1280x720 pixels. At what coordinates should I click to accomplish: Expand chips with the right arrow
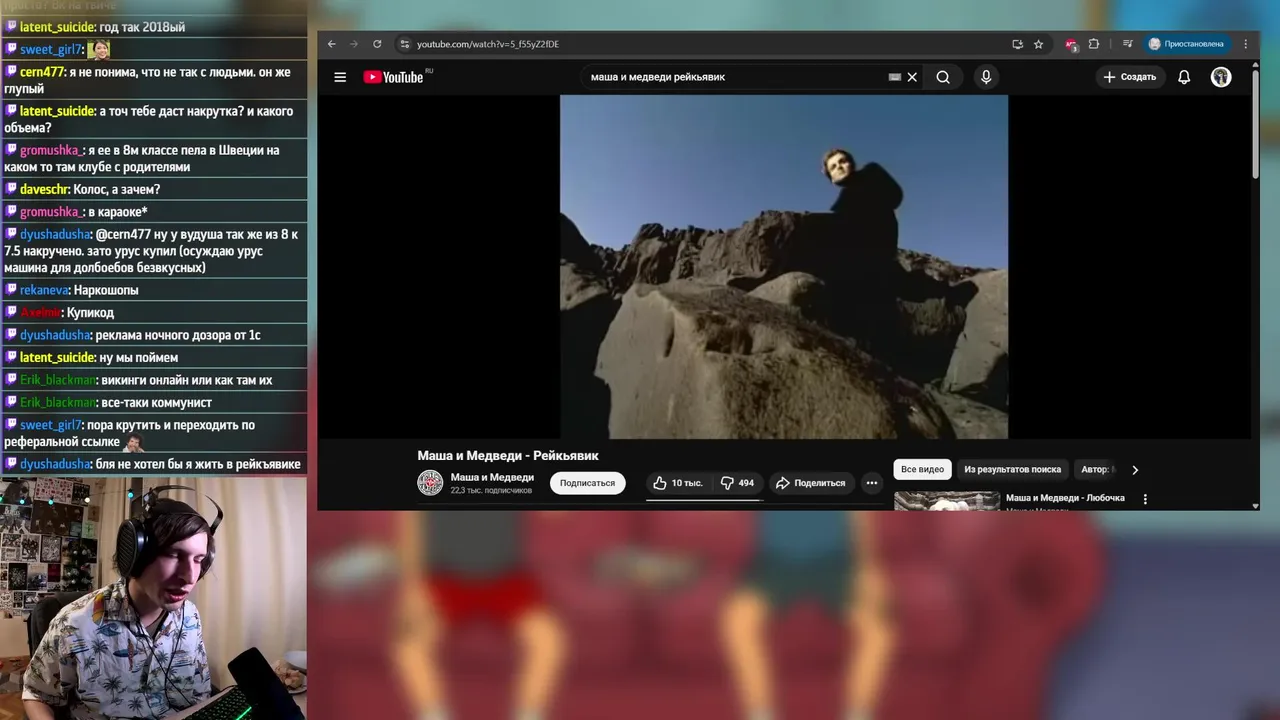[1134, 469]
